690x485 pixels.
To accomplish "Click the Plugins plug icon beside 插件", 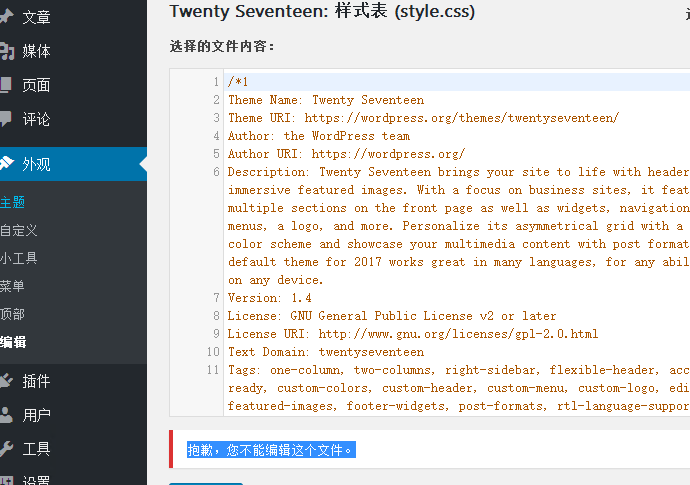I will click(x=6, y=381).
